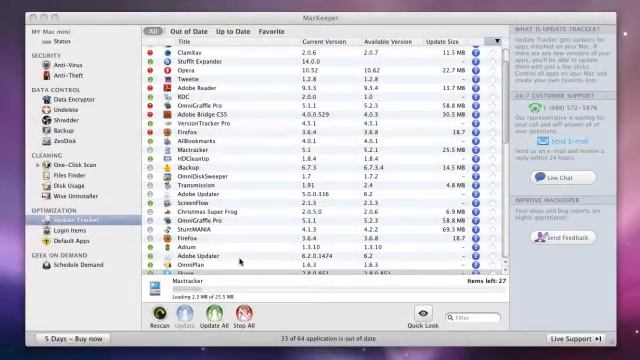Screen dimensions: 640x360
Task: Select the HDCleanUp row
Action: click(322, 159)
